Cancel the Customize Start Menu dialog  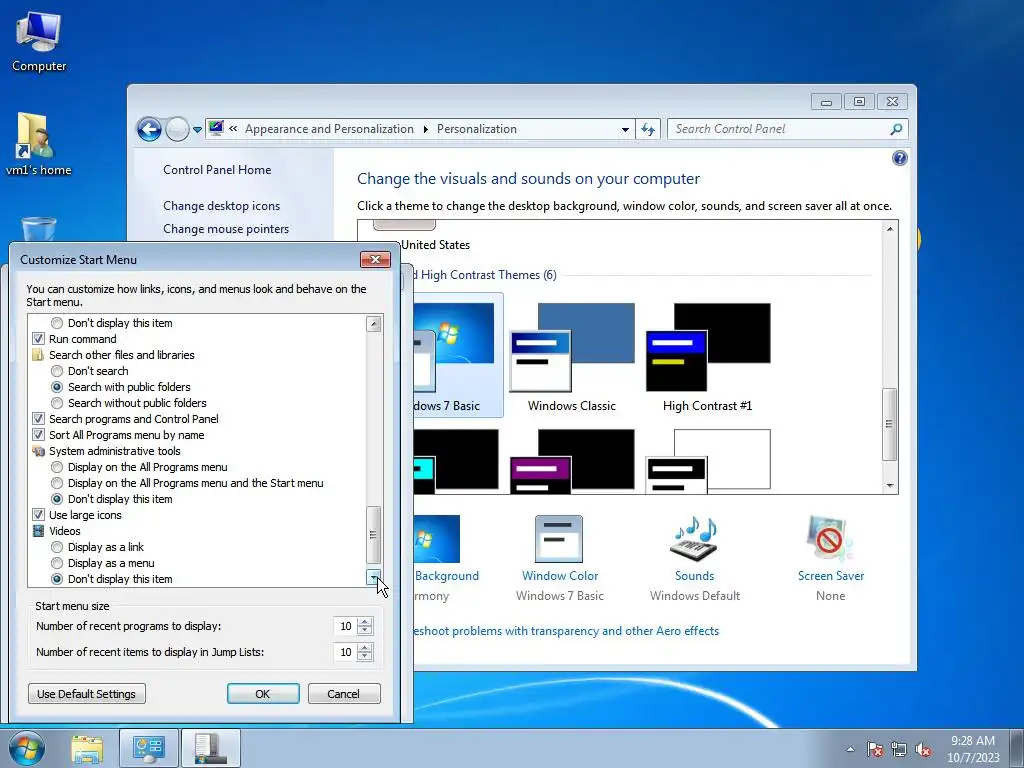(344, 694)
